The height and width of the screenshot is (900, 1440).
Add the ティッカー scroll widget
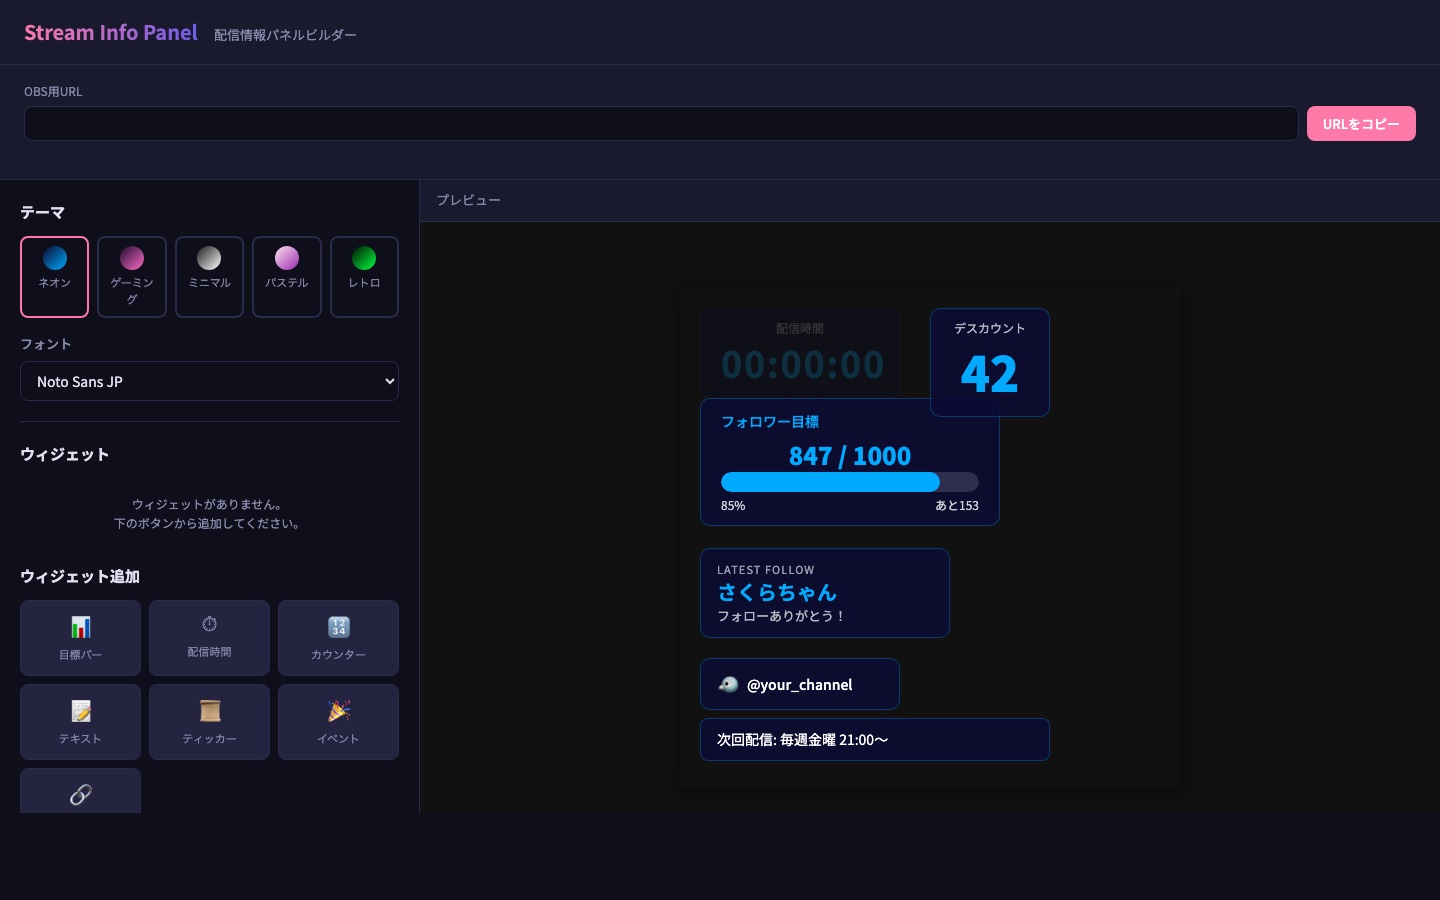(x=209, y=722)
